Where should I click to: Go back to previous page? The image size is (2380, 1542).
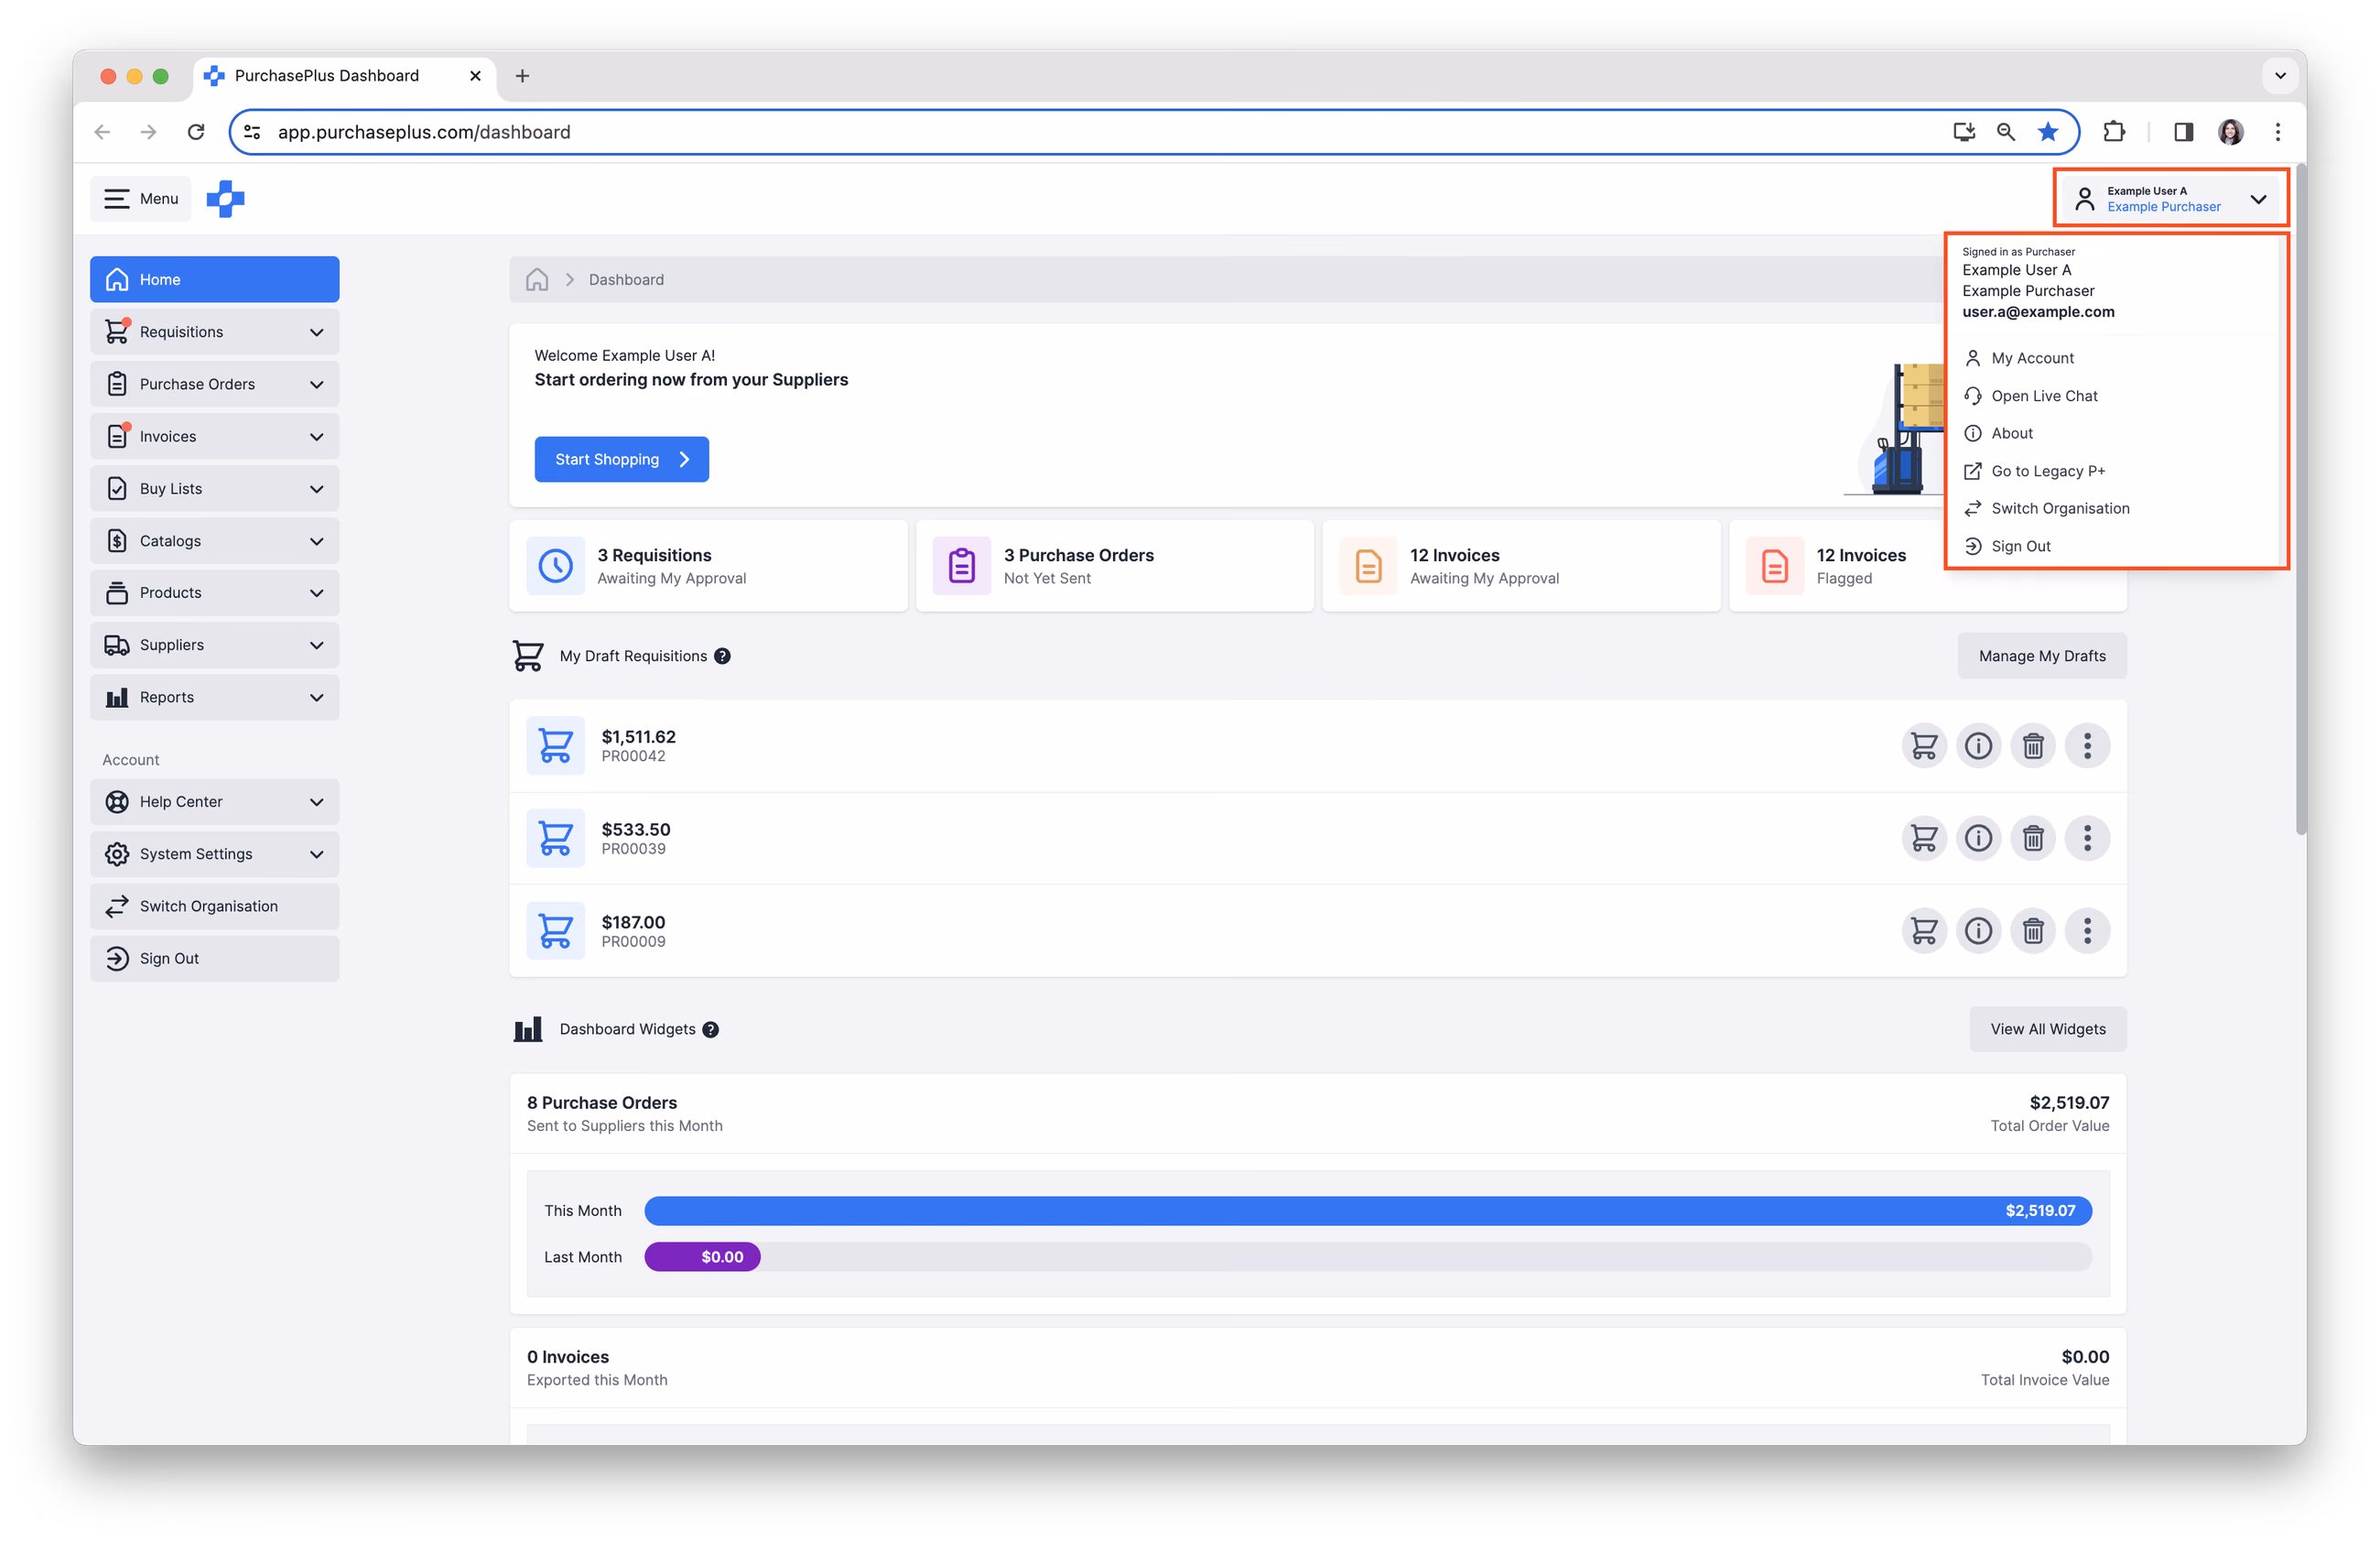(102, 132)
